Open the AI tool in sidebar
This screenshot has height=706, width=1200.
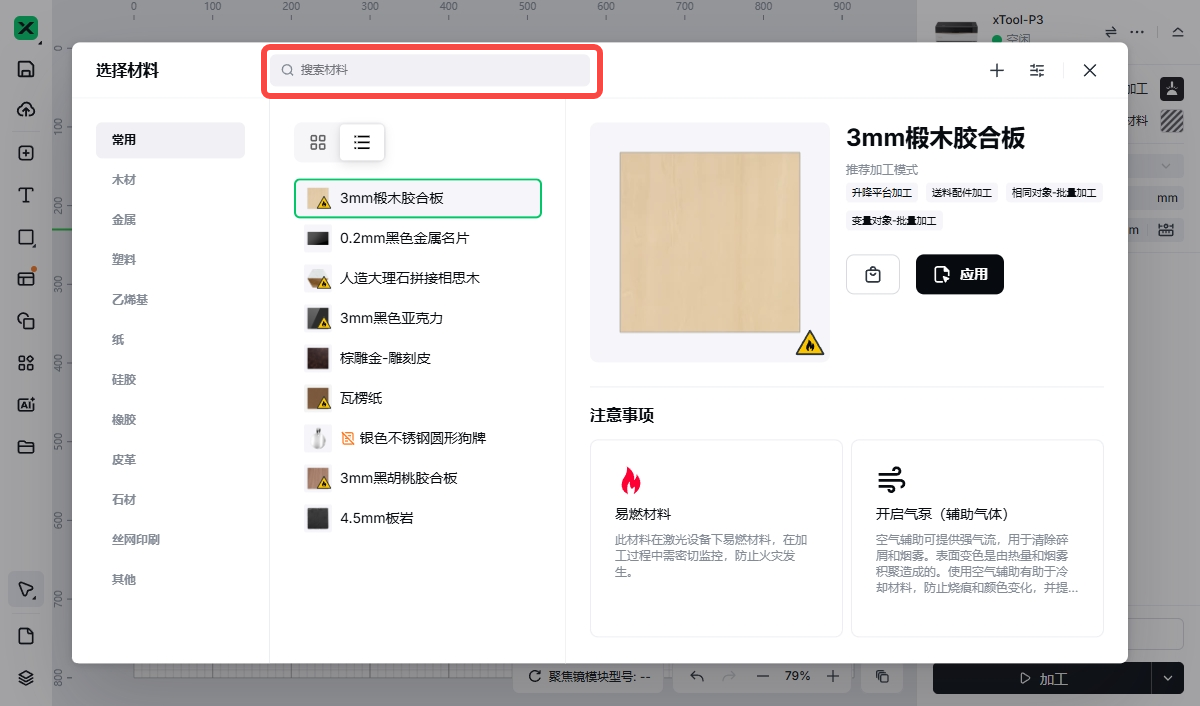pyautogui.click(x=26, y=404)
